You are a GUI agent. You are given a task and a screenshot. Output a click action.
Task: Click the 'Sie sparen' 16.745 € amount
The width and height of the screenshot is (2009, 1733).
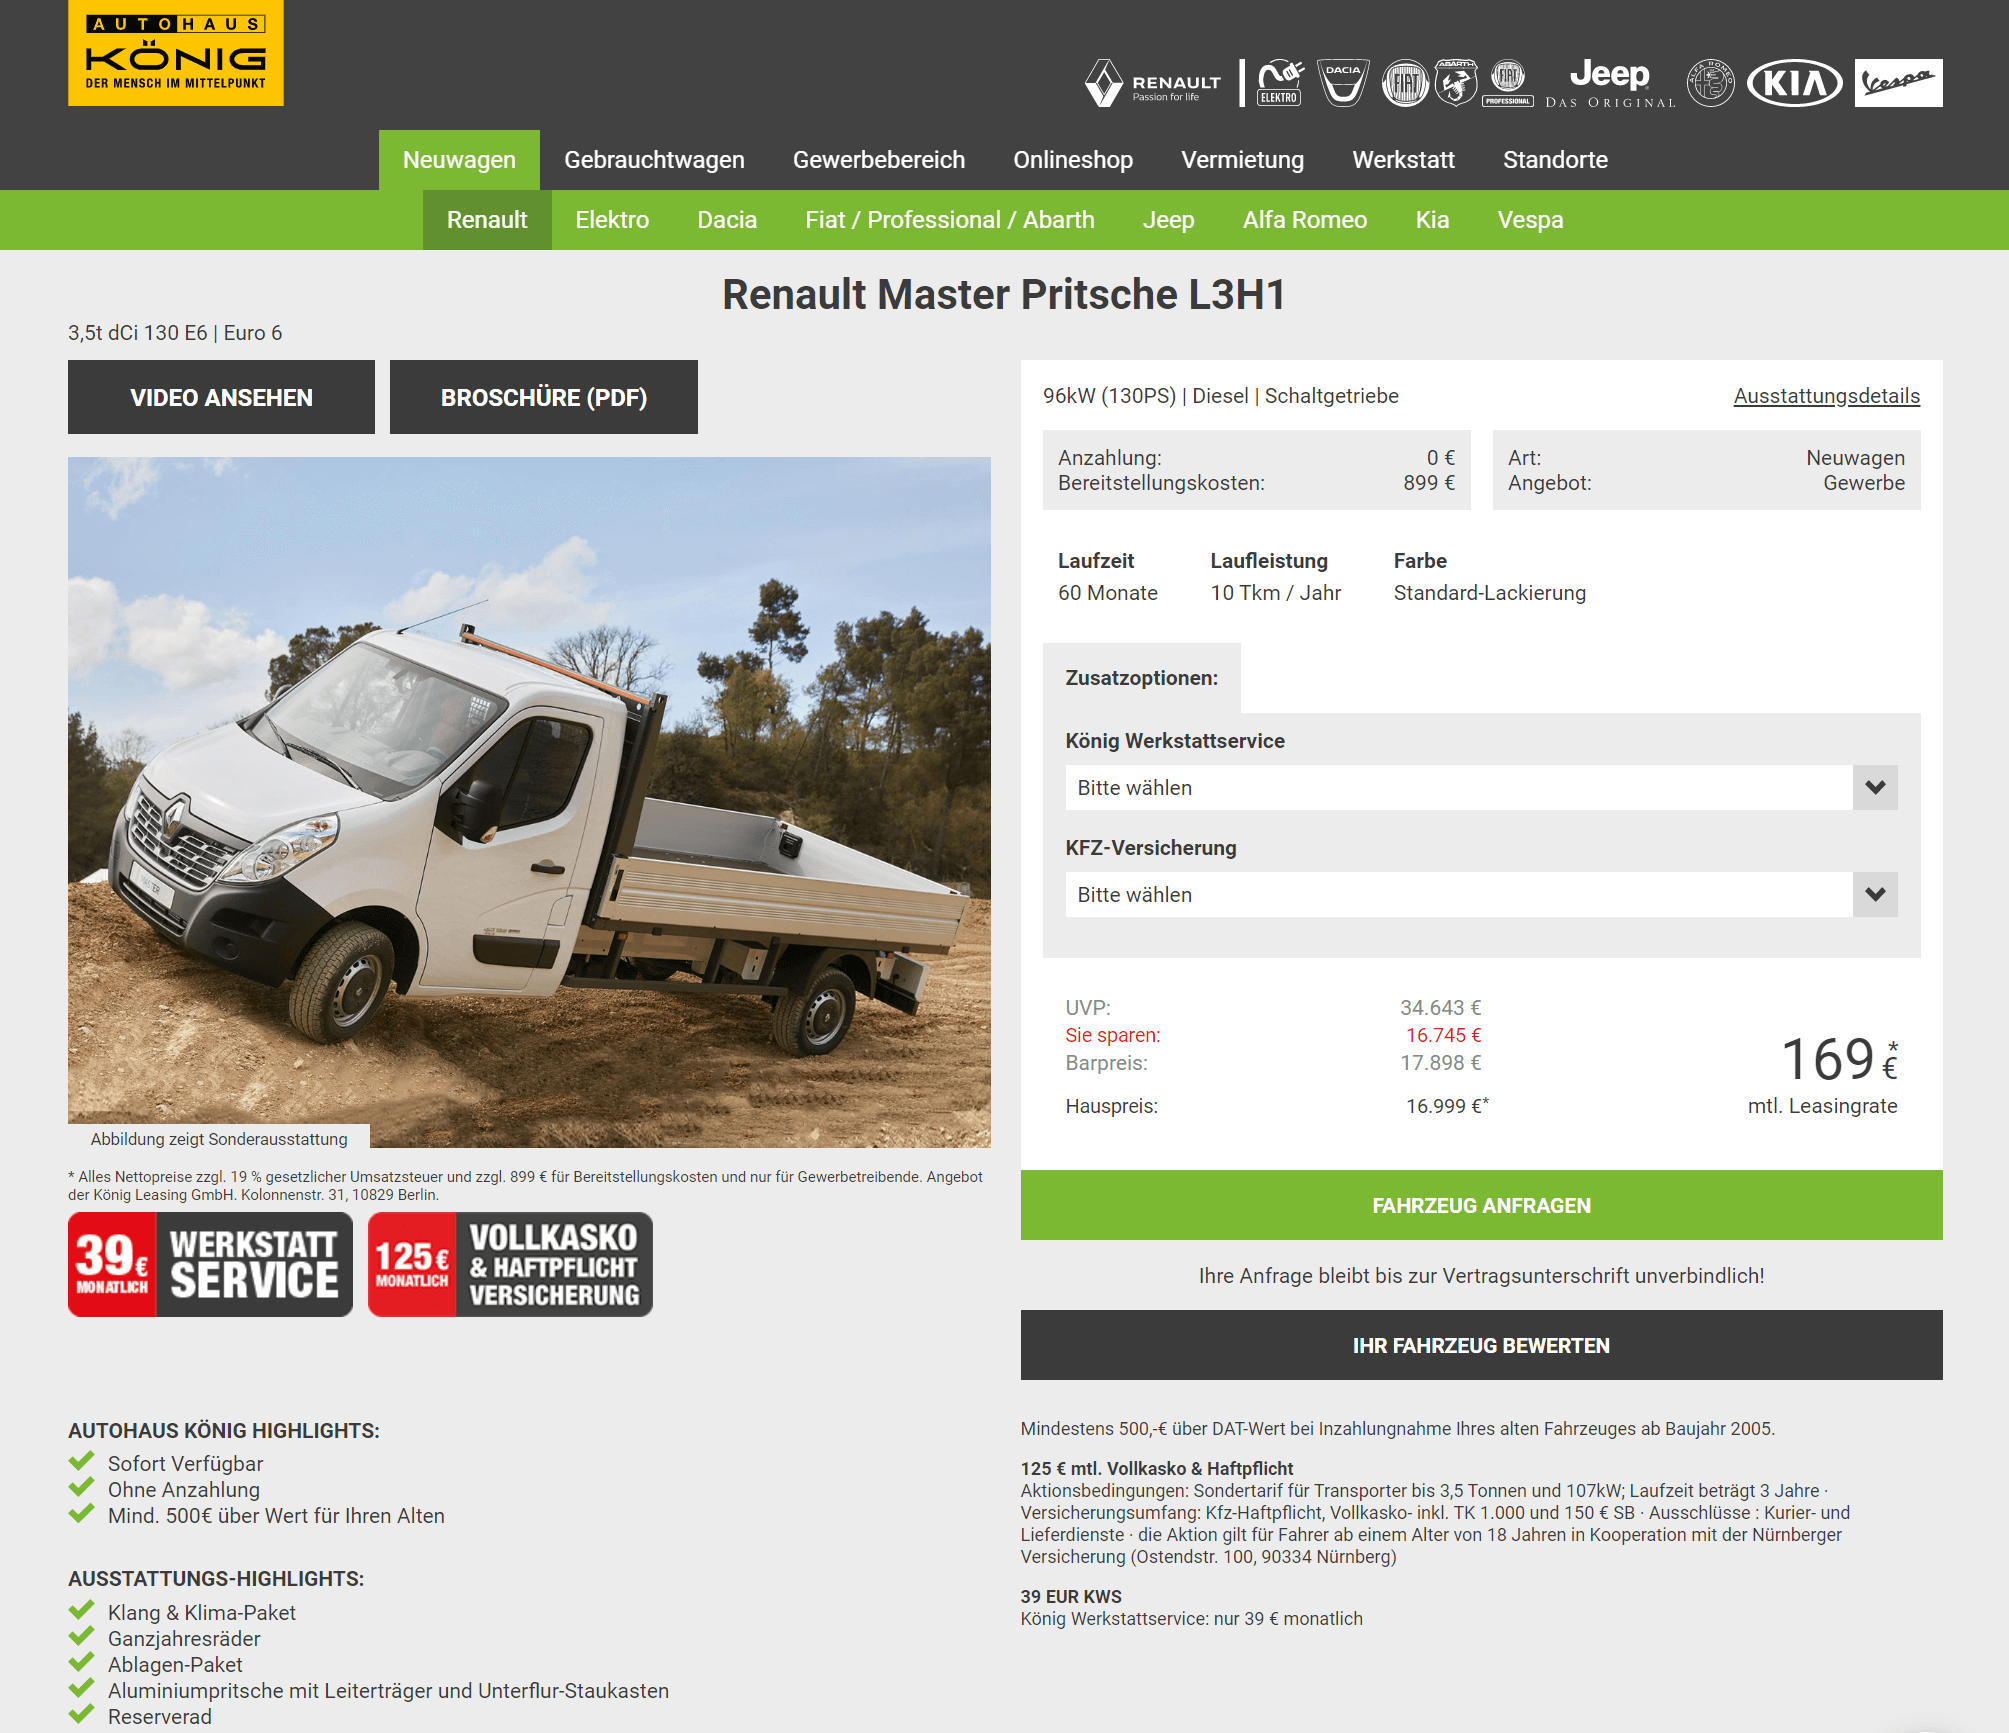1443,1035
